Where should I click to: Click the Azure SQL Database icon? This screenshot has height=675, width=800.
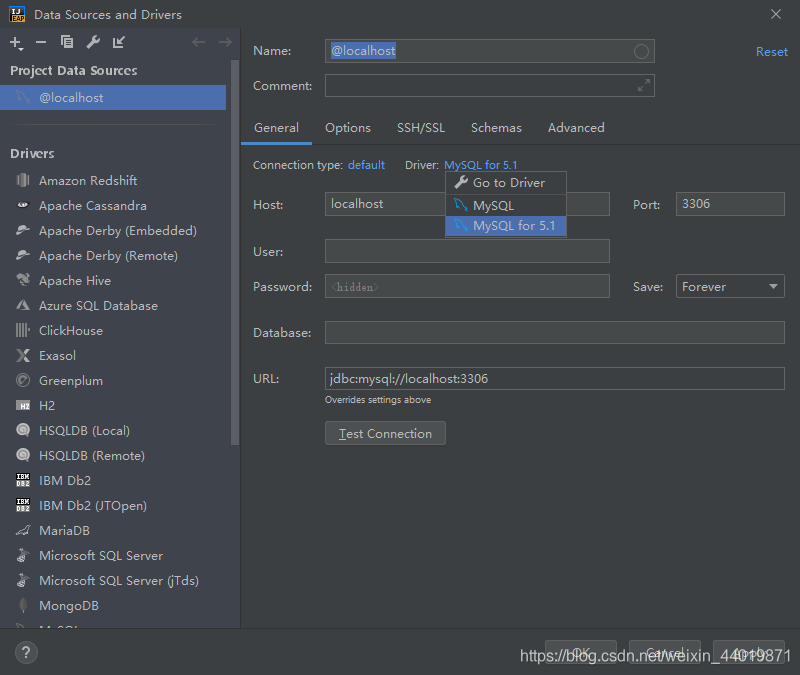[x=23, y=305]
